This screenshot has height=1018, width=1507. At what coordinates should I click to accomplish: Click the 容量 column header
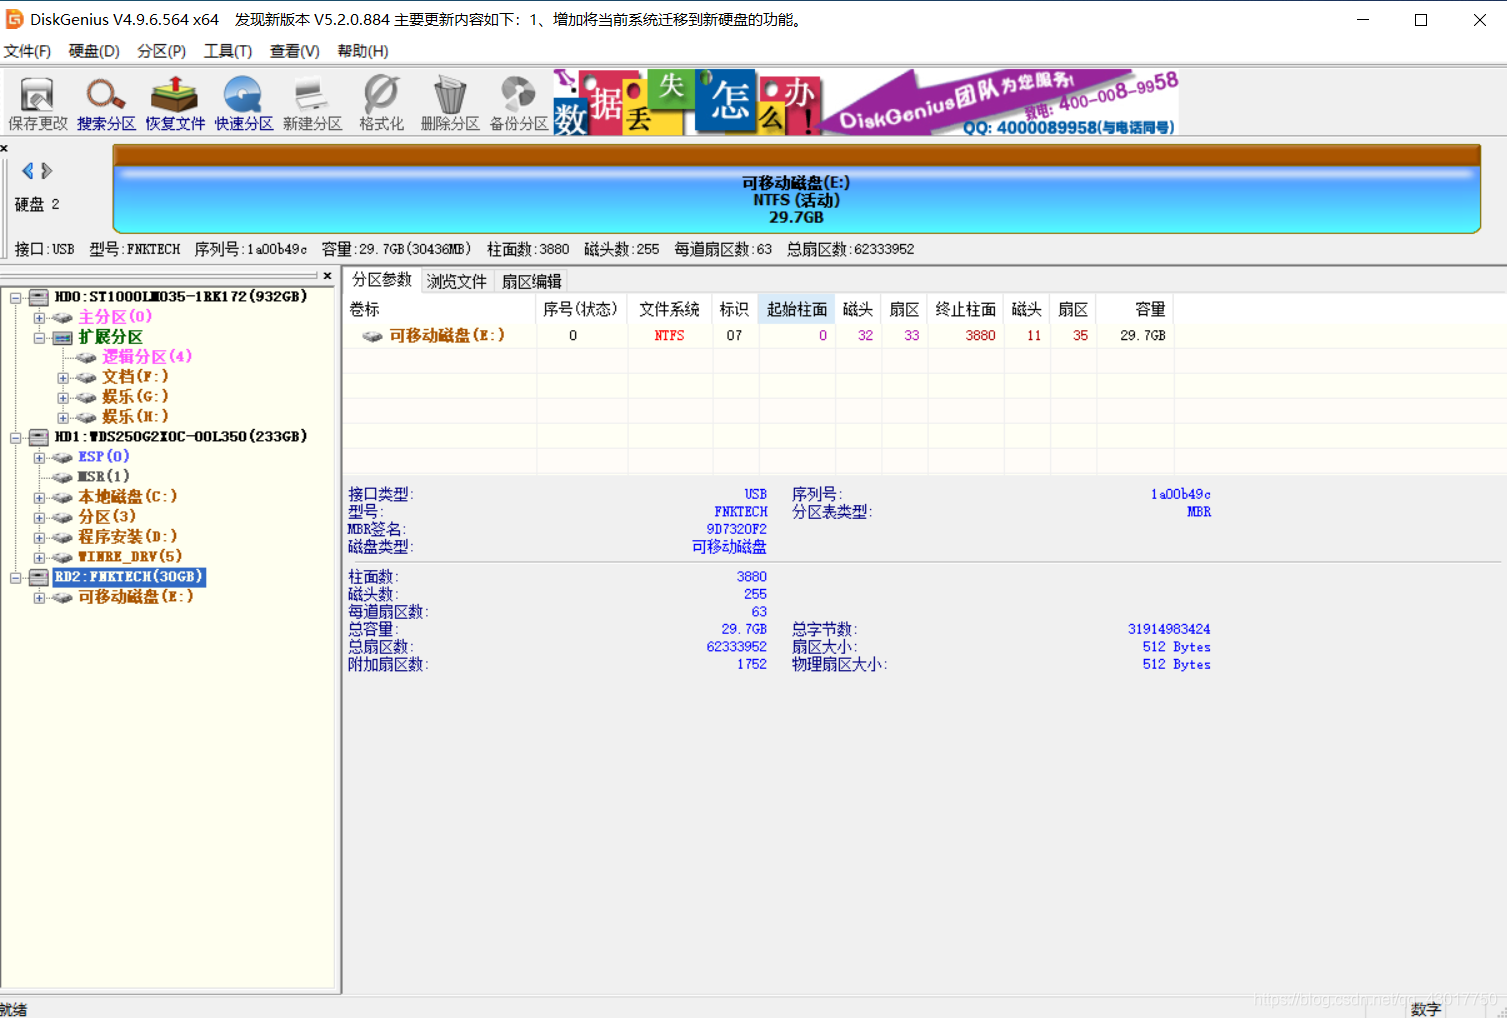click(1134, 309)
